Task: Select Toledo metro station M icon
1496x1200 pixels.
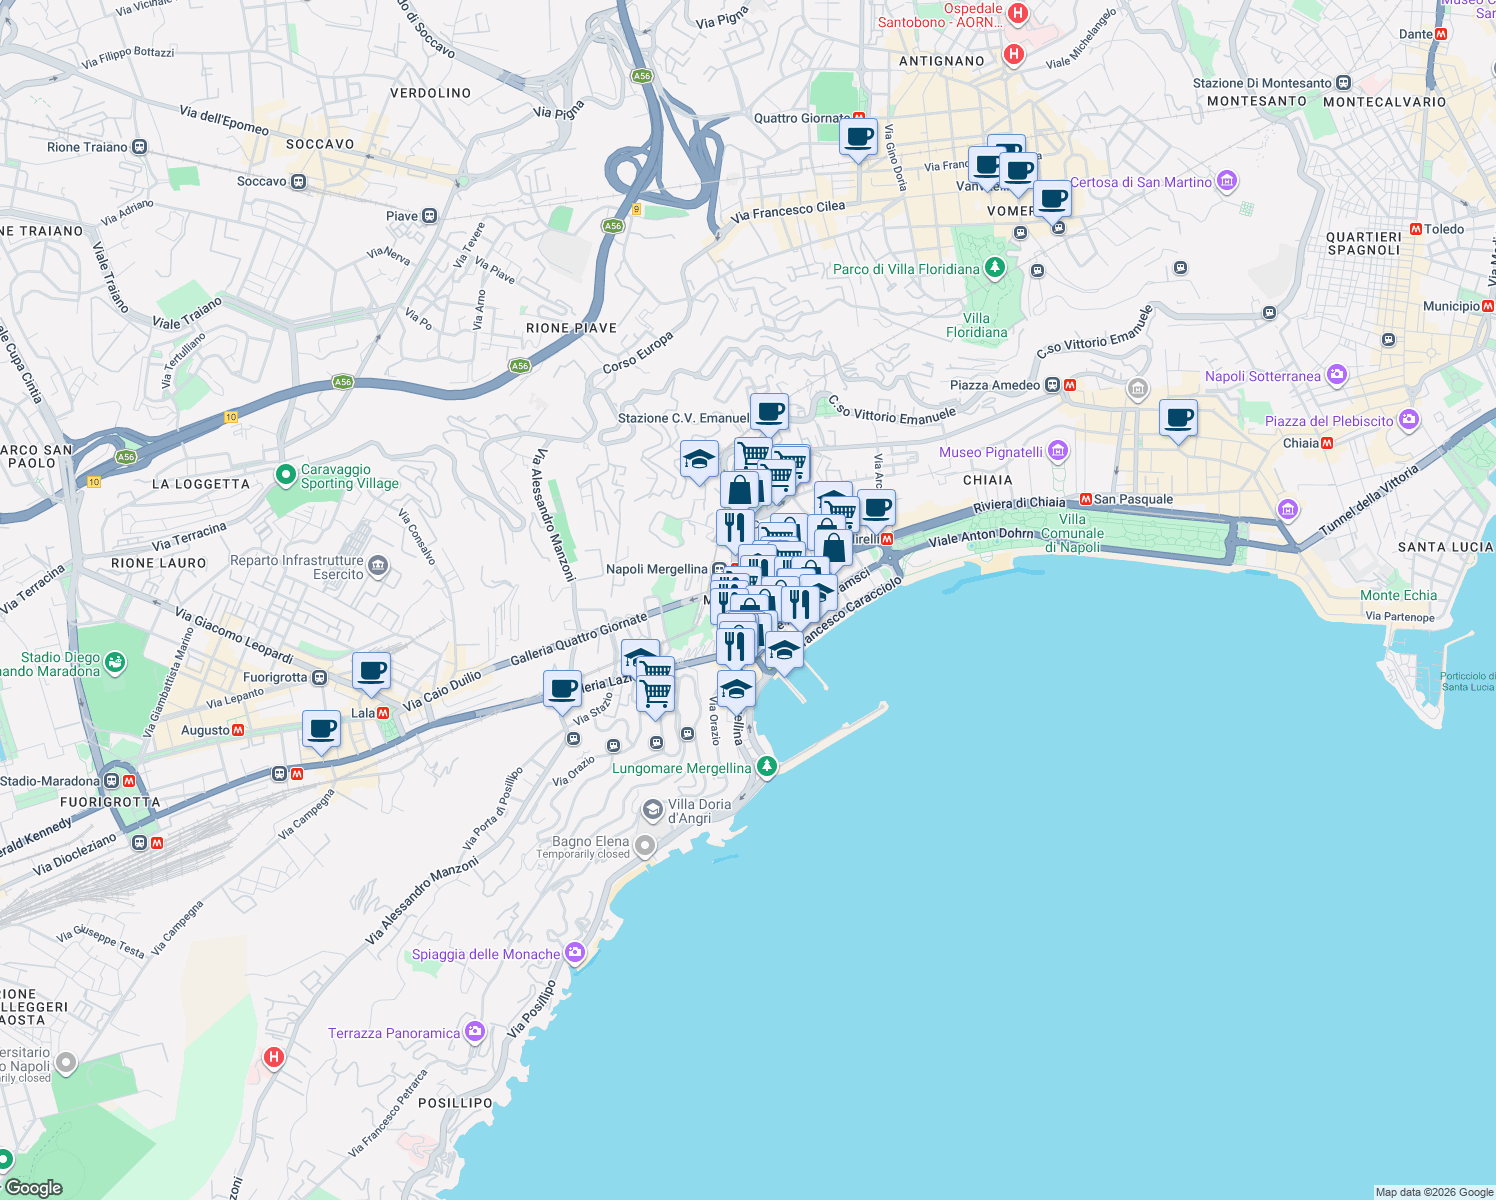Action: click(1416, 229)
